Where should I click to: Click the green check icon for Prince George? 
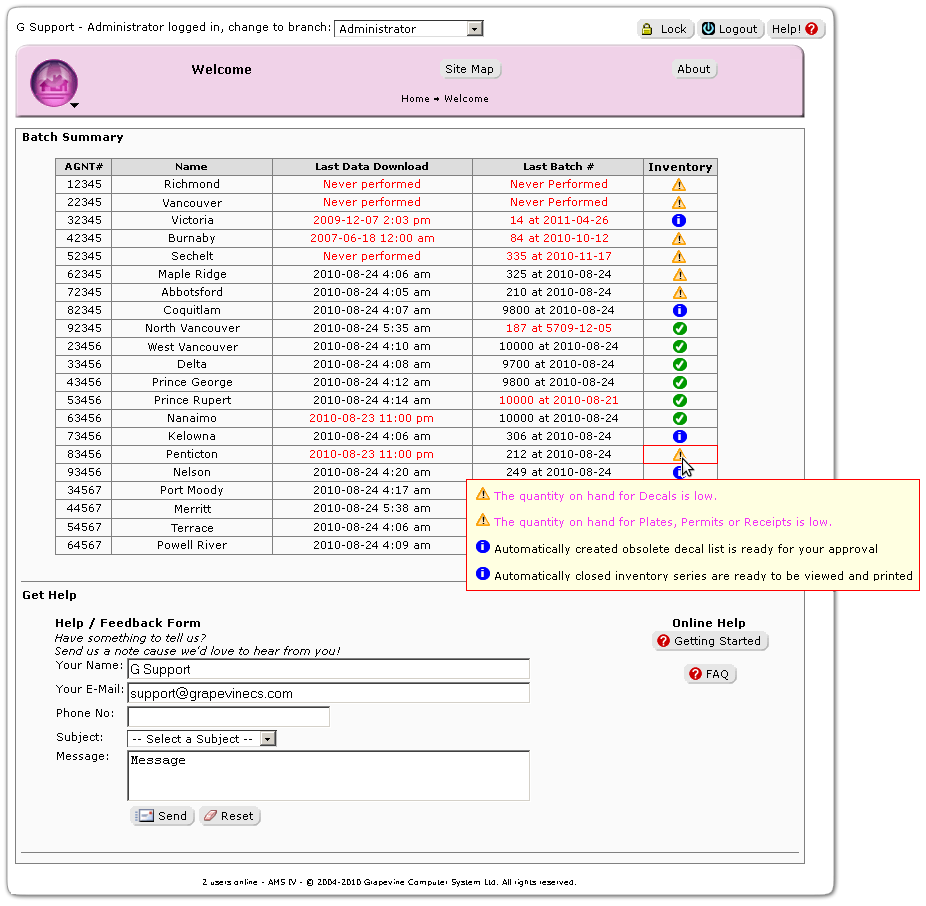[680, 382]
